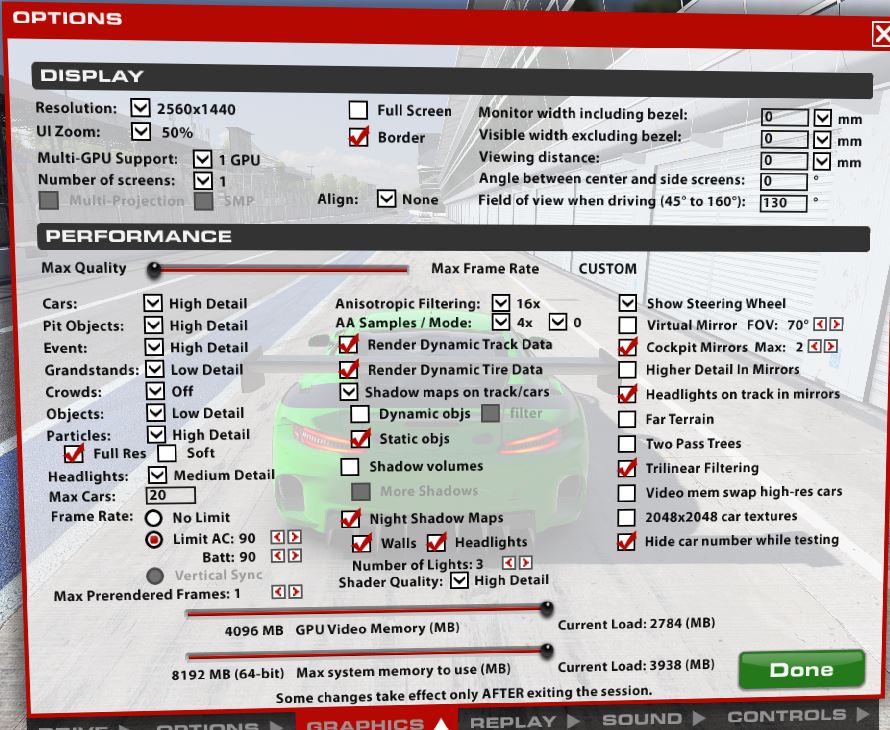
Task: Toggle Render Dynamic Track Data checkbox
Action: (349, 345)
